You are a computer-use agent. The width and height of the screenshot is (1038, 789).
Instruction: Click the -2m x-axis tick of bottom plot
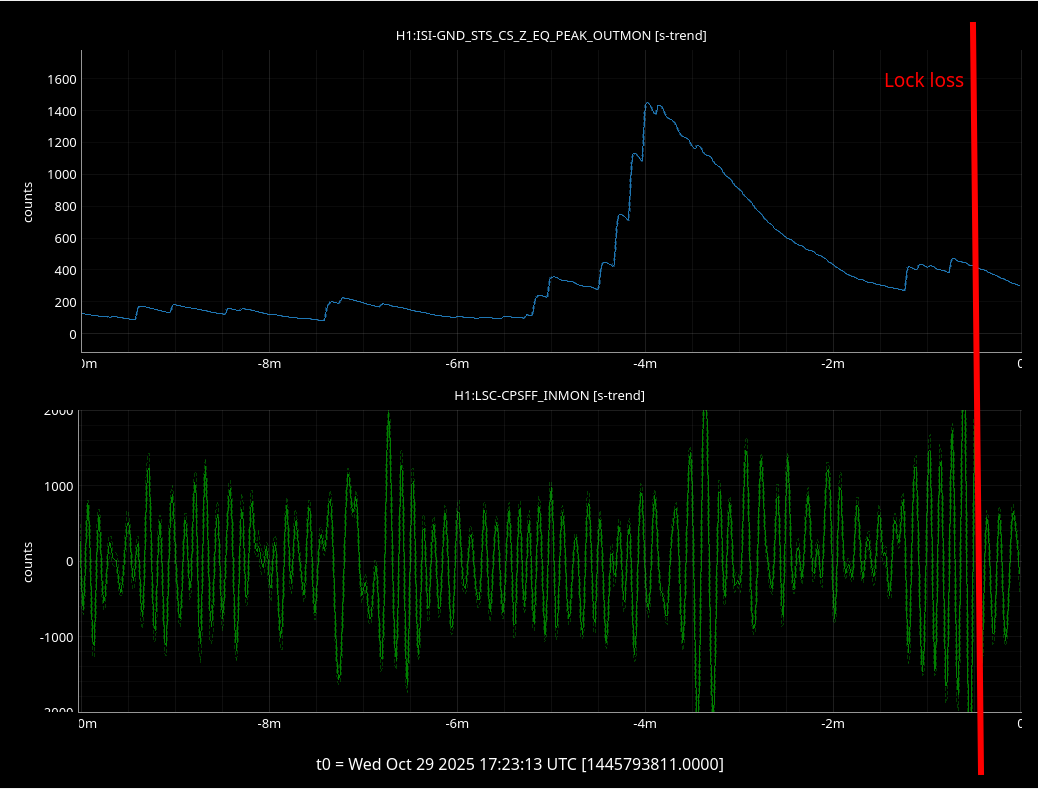(832, 723)
